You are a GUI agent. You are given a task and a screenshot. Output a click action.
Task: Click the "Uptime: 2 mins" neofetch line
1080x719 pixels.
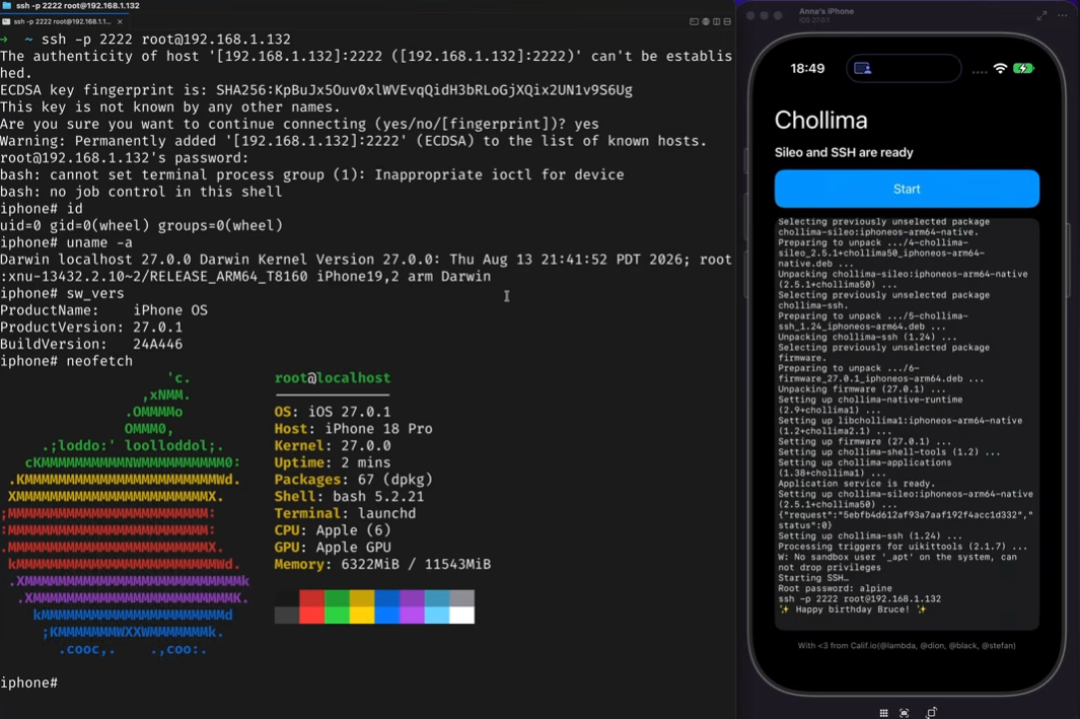click(333, 463)
